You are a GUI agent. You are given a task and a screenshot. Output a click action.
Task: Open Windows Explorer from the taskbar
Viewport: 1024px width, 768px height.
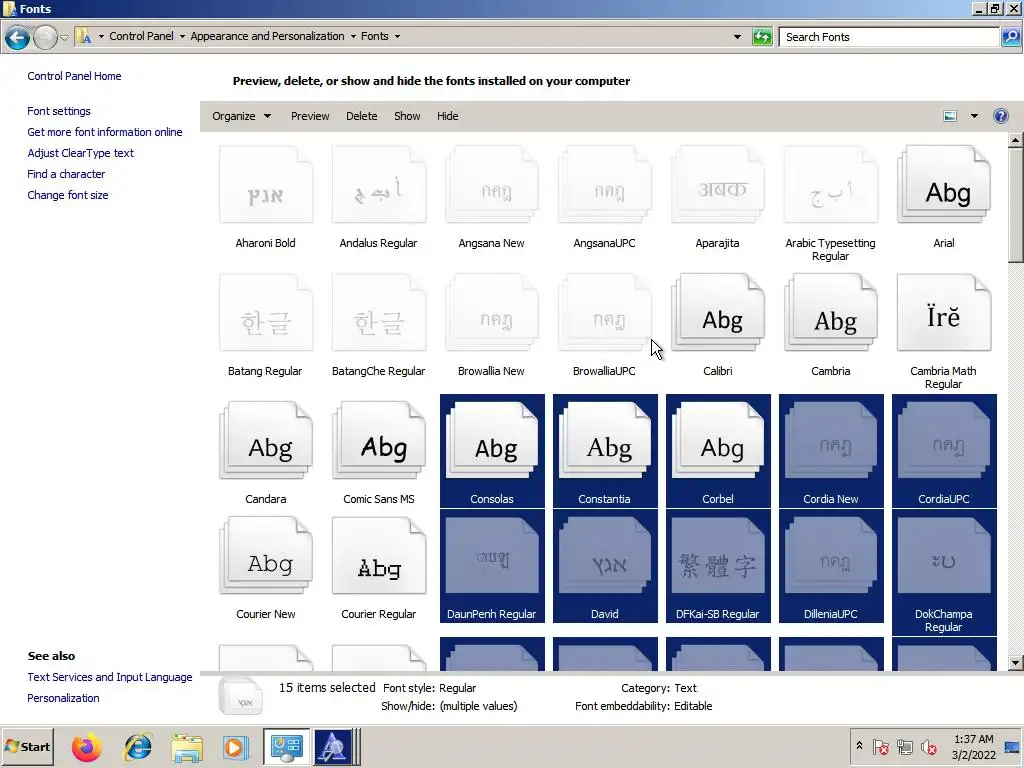tap(187, 746)
